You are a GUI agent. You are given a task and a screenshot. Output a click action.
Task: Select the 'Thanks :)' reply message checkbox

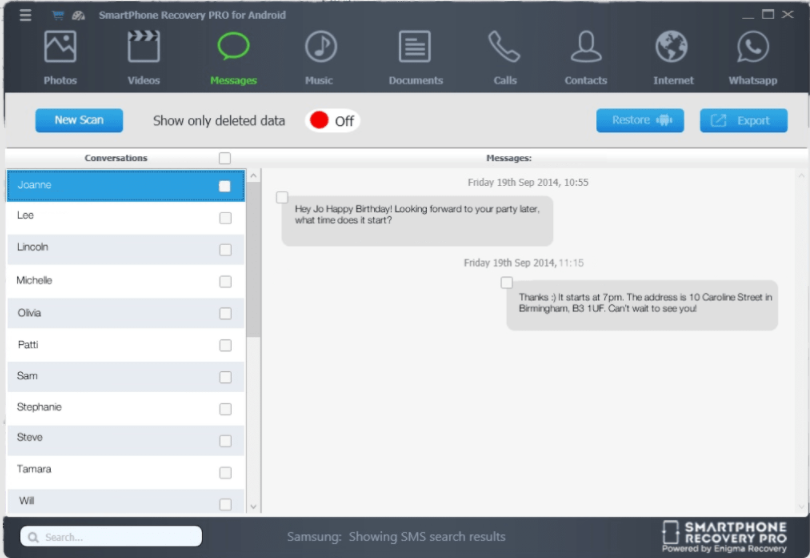[x=507, y=283]
